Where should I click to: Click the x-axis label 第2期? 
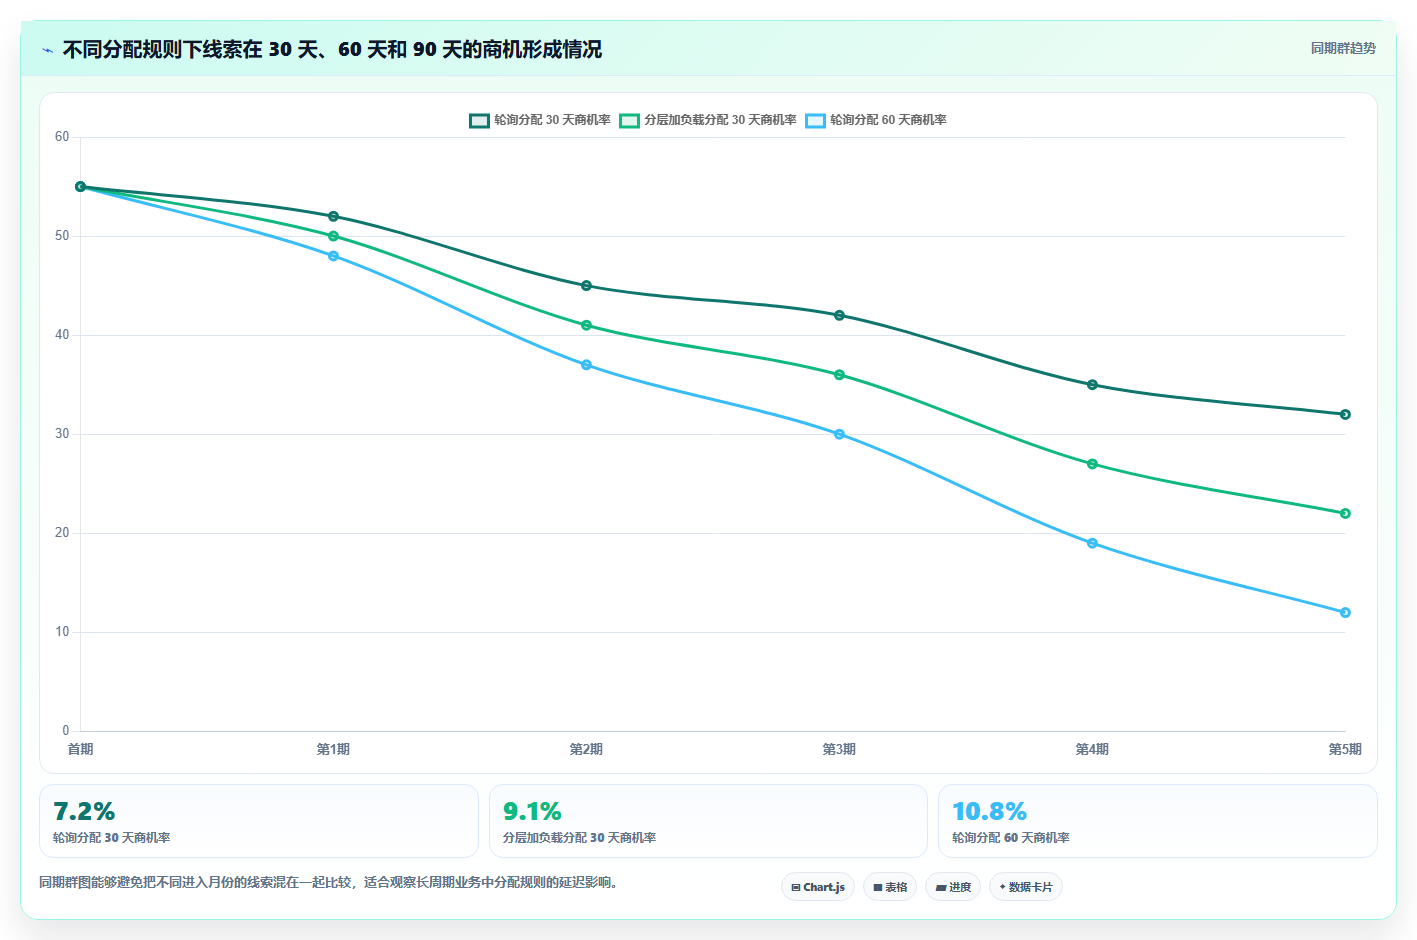587,749
